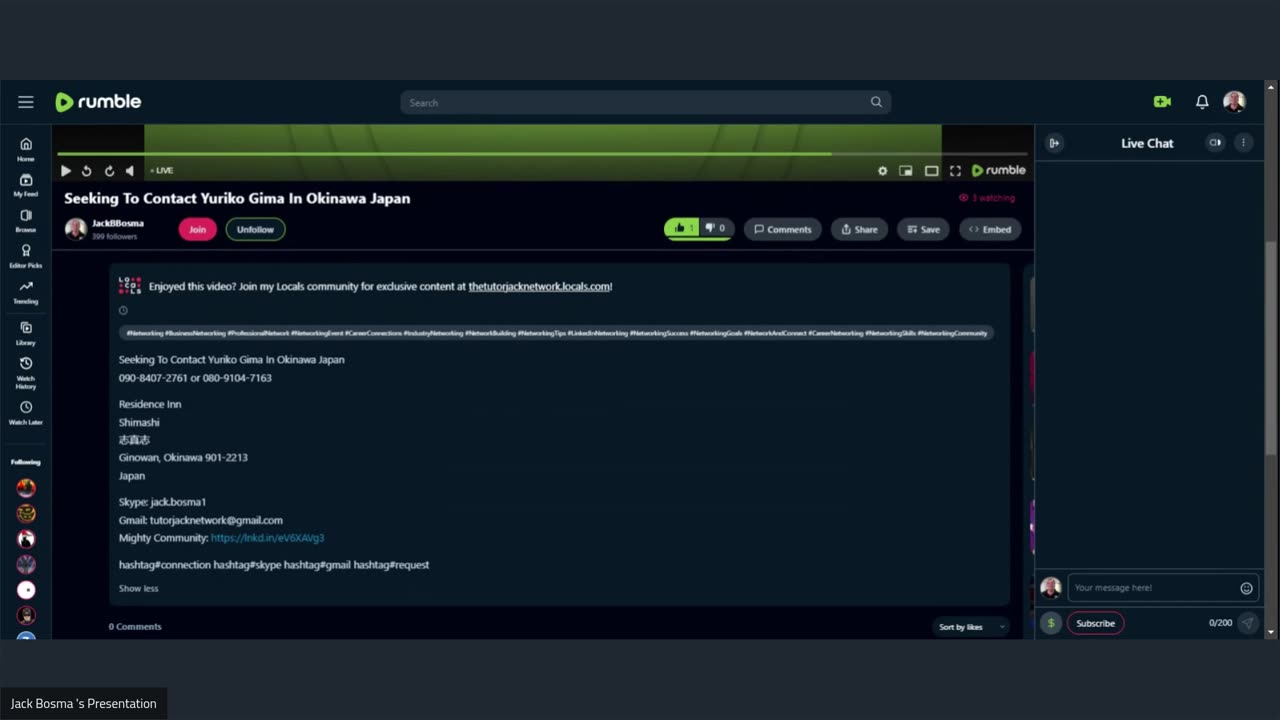
Task: Open the notifications bell
Action: point(1202,102)
